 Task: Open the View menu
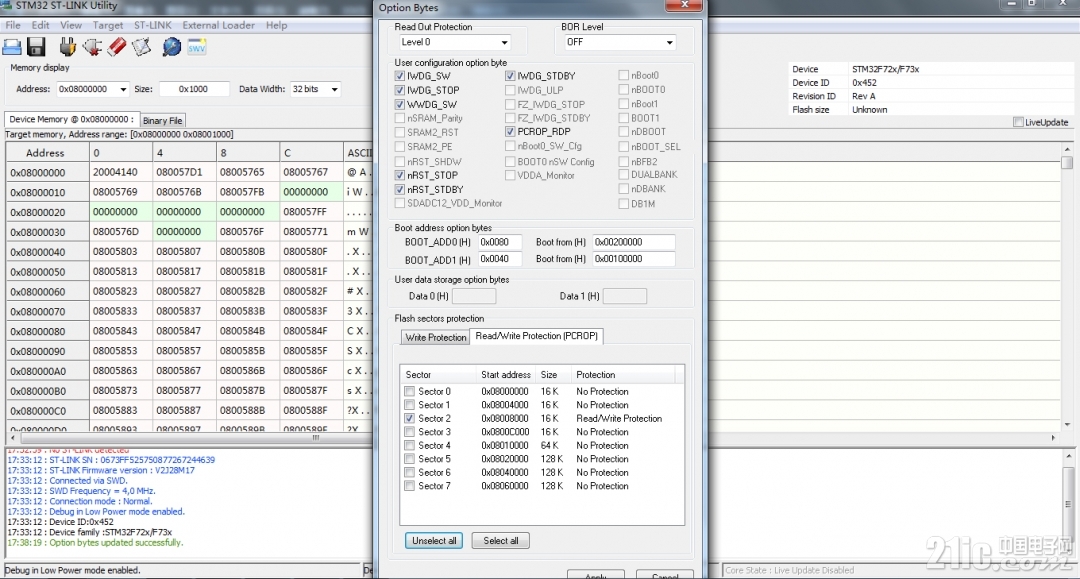click(x=71, y=25)
